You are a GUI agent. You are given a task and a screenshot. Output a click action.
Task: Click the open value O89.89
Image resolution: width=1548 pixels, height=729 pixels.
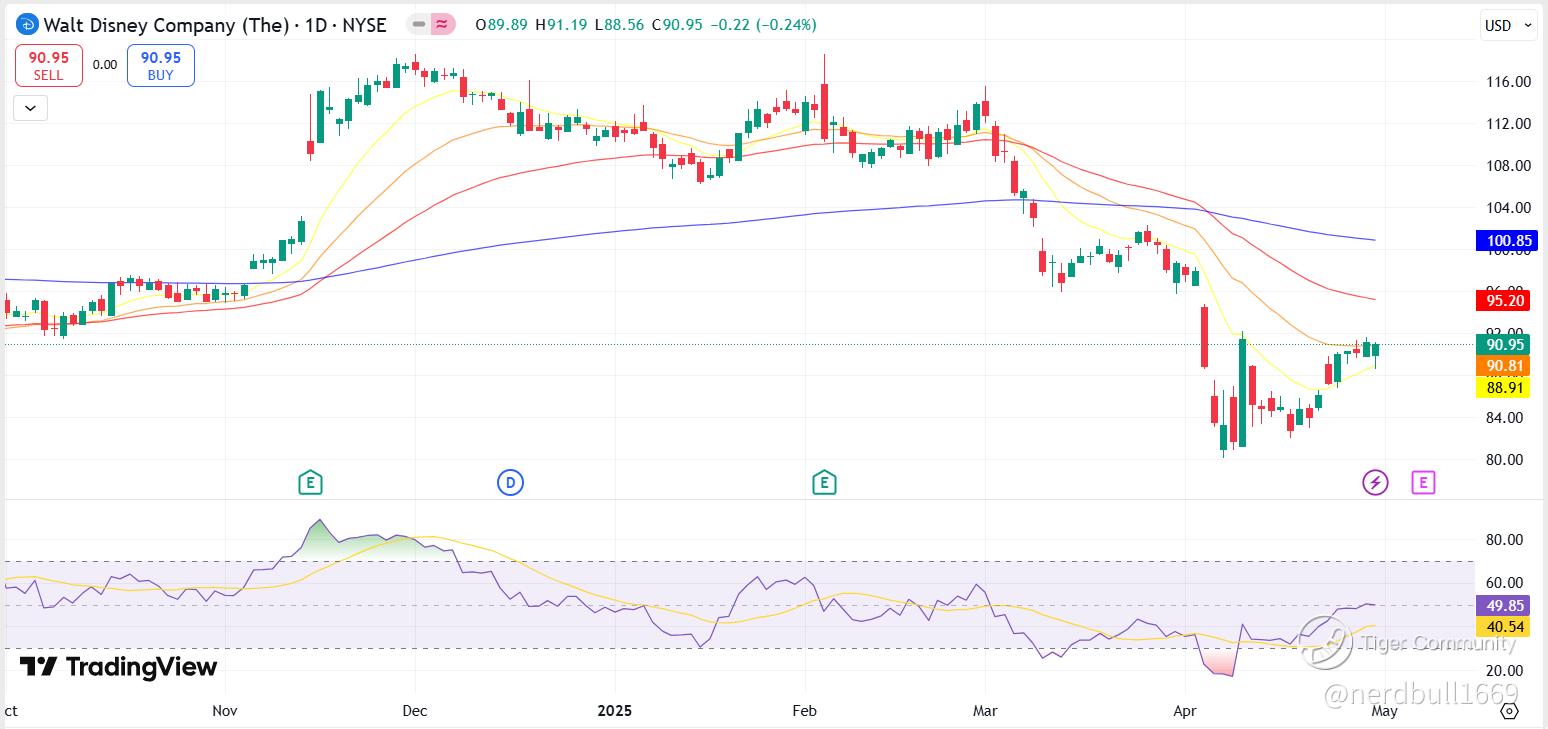503,25
